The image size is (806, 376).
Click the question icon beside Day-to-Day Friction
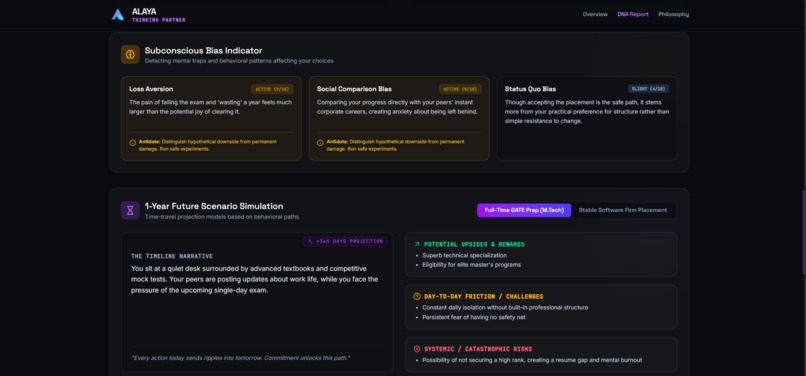(416, 296)
